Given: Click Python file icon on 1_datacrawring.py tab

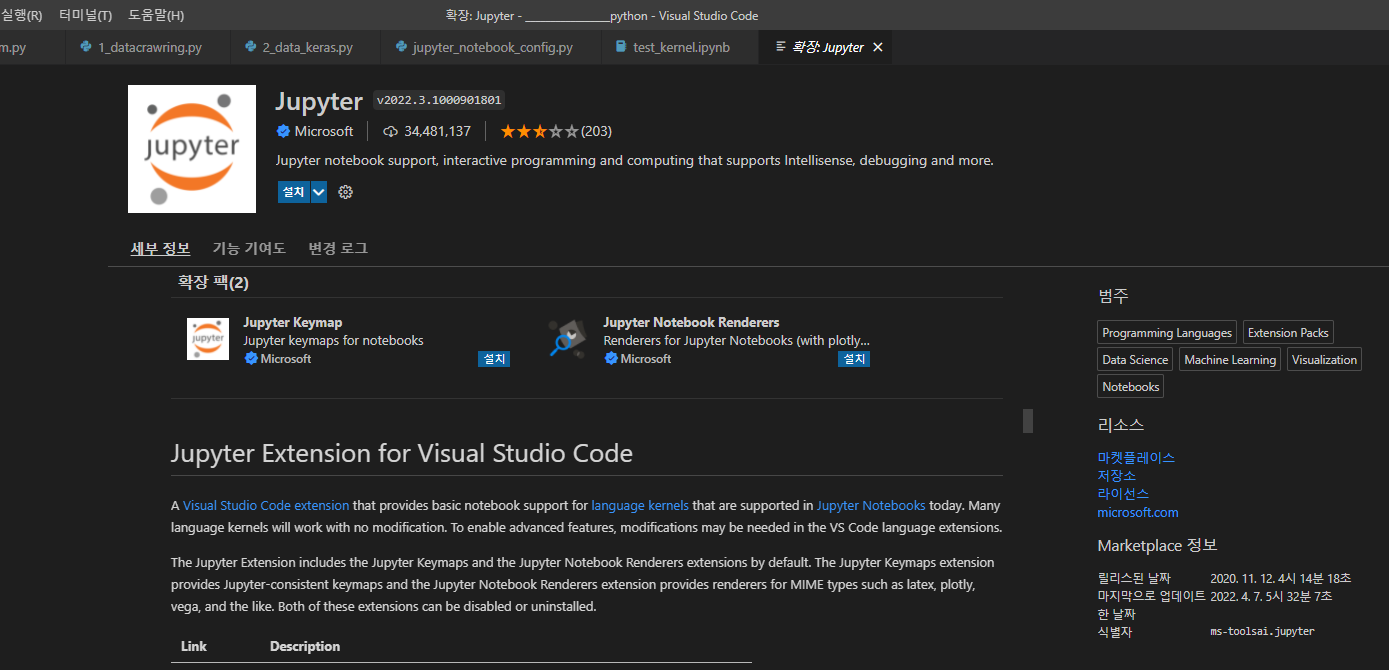Looking at the screenshot, I should click(87, 47).
